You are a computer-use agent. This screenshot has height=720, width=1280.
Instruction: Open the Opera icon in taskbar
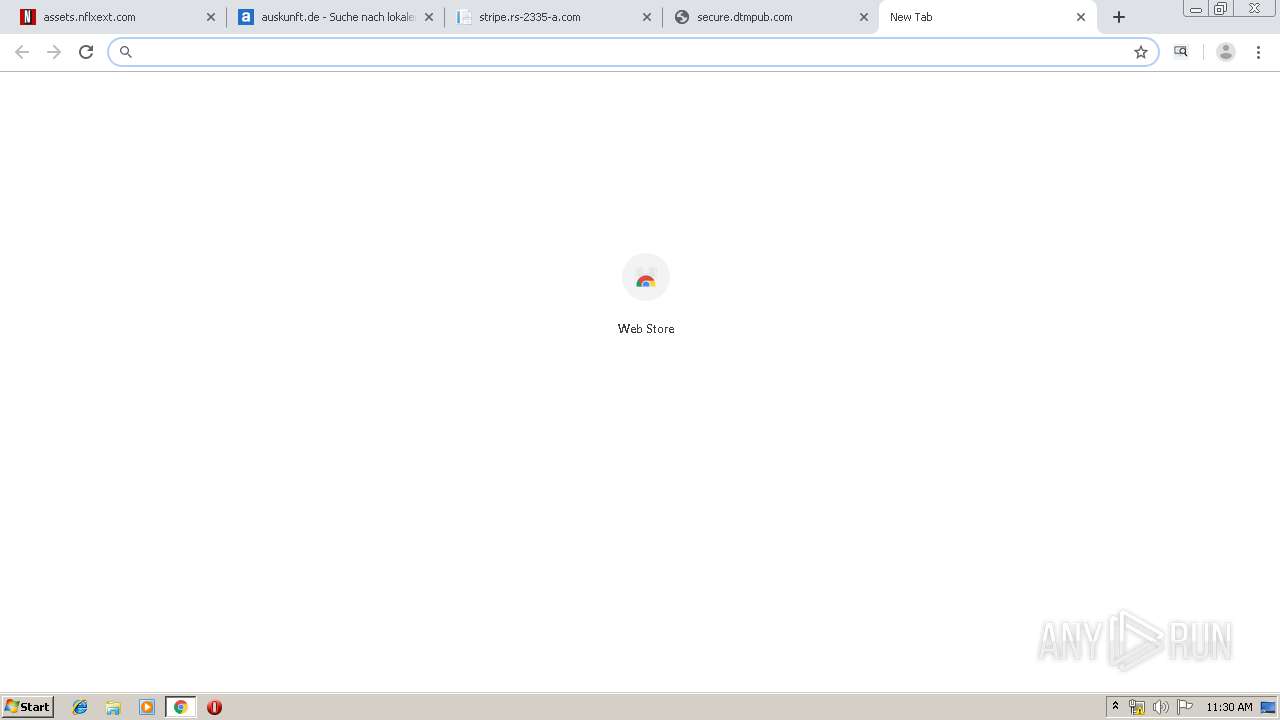pyautogui.click(x=214, y=707)
